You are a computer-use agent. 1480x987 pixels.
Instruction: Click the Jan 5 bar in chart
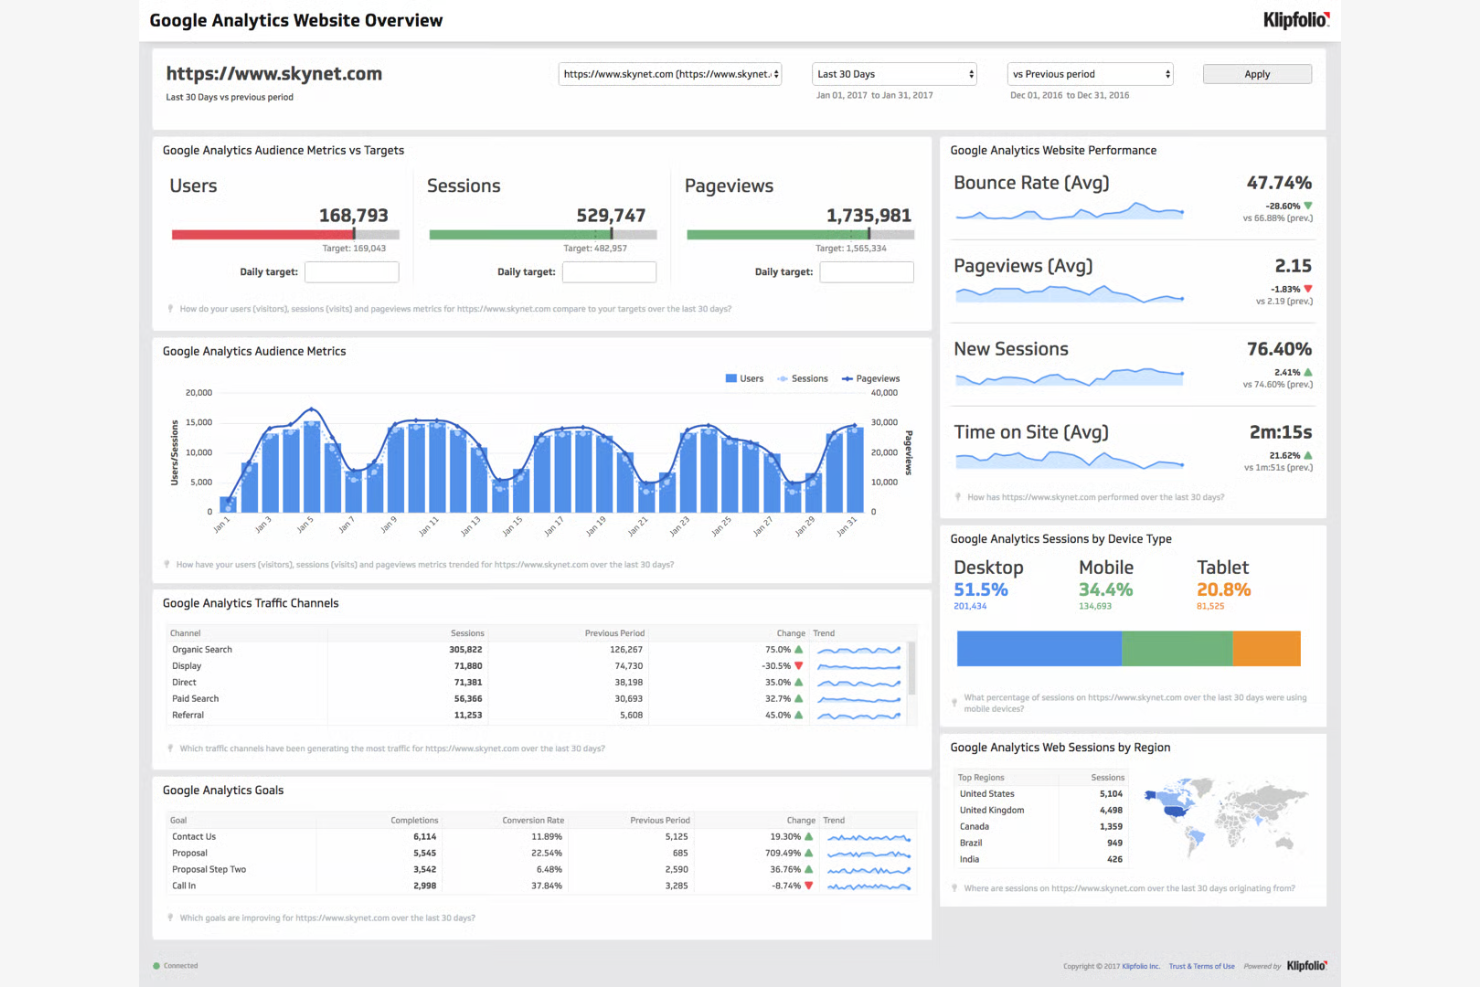tap(312, 466)
